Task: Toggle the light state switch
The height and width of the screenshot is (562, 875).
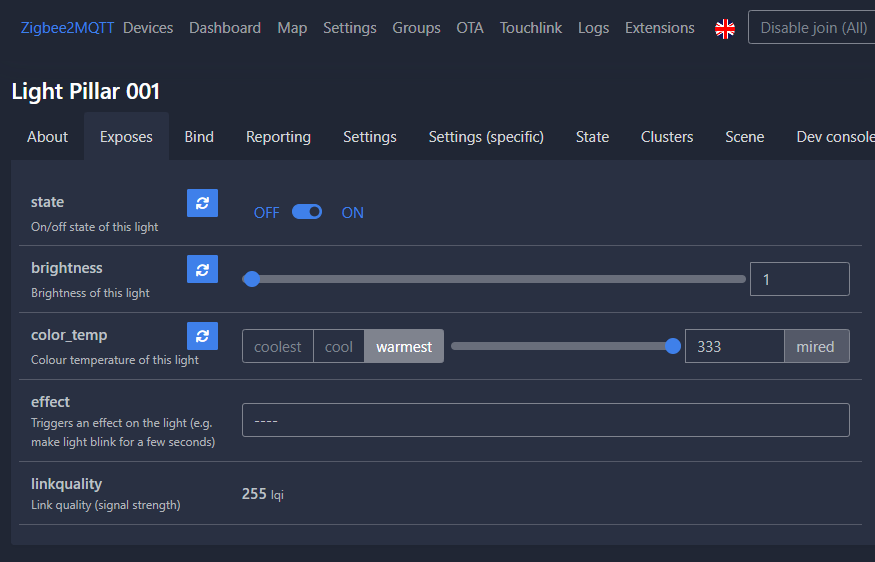Action: pos(307,212)
